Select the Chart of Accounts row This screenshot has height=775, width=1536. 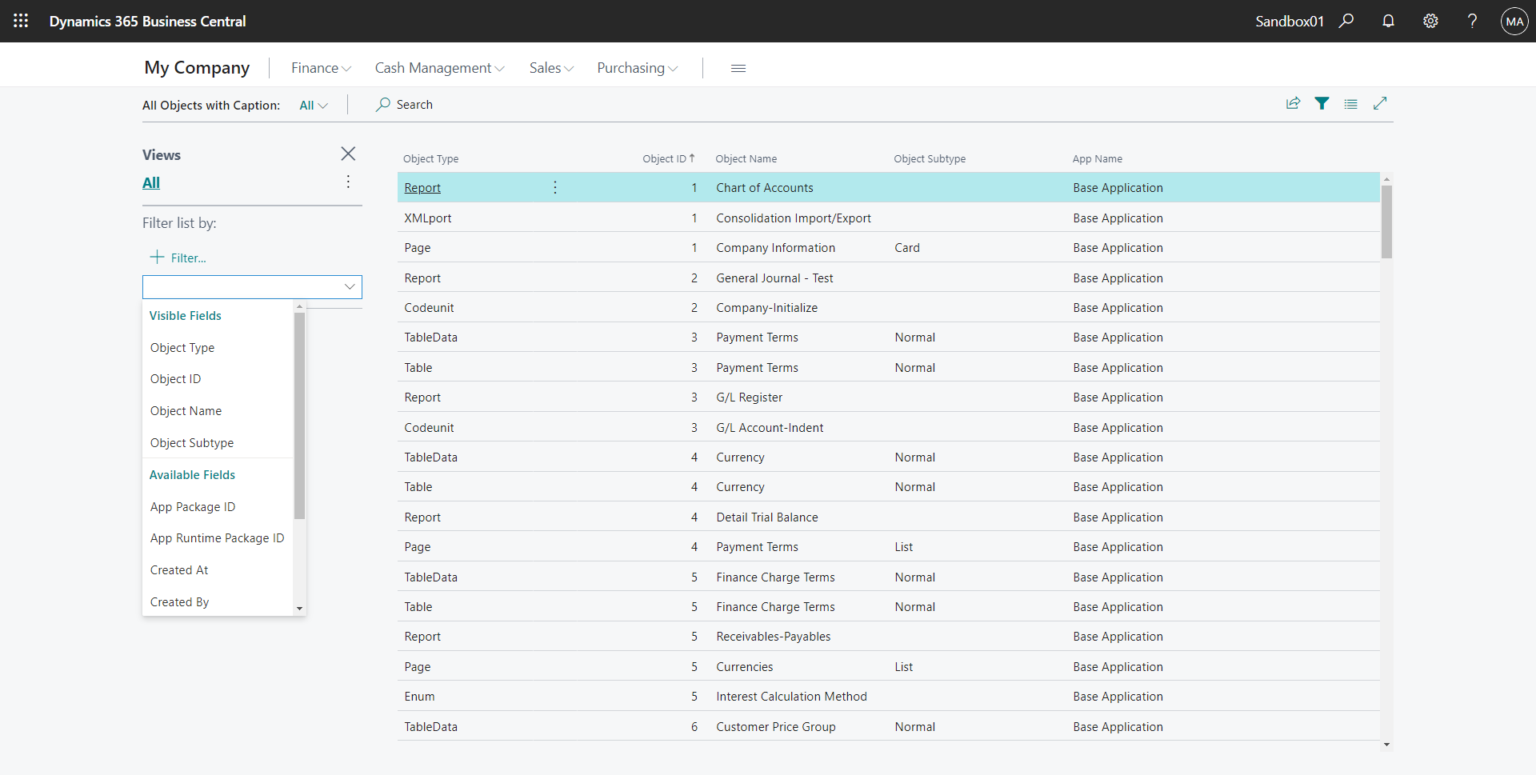[x=764, y=187]
